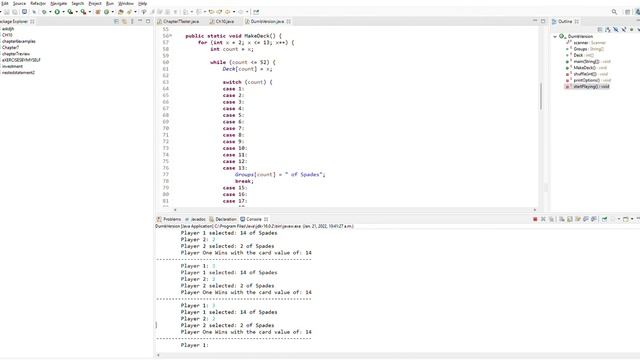Click the New Java Class icon

[106, 12]
